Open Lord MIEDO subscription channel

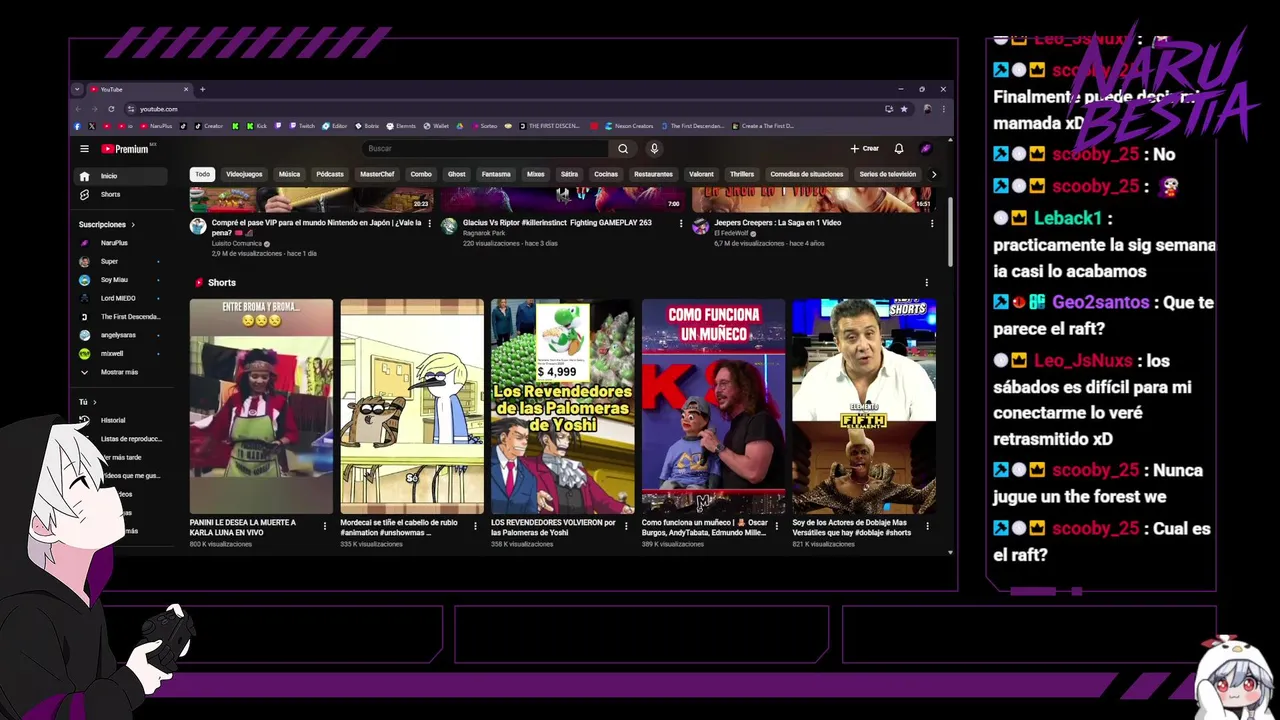(121, 298)
